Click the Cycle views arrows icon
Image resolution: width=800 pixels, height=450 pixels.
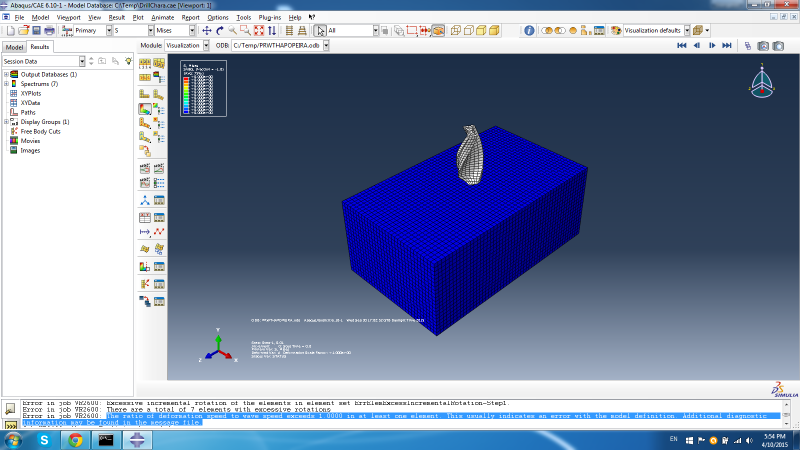pyautogui.click(x=272, y=31)
